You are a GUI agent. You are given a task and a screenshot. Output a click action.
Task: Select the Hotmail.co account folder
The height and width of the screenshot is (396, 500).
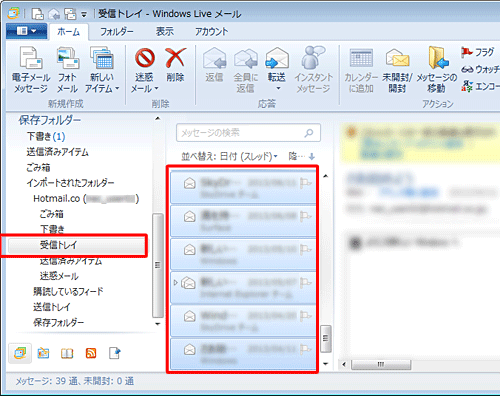point(86,199)
